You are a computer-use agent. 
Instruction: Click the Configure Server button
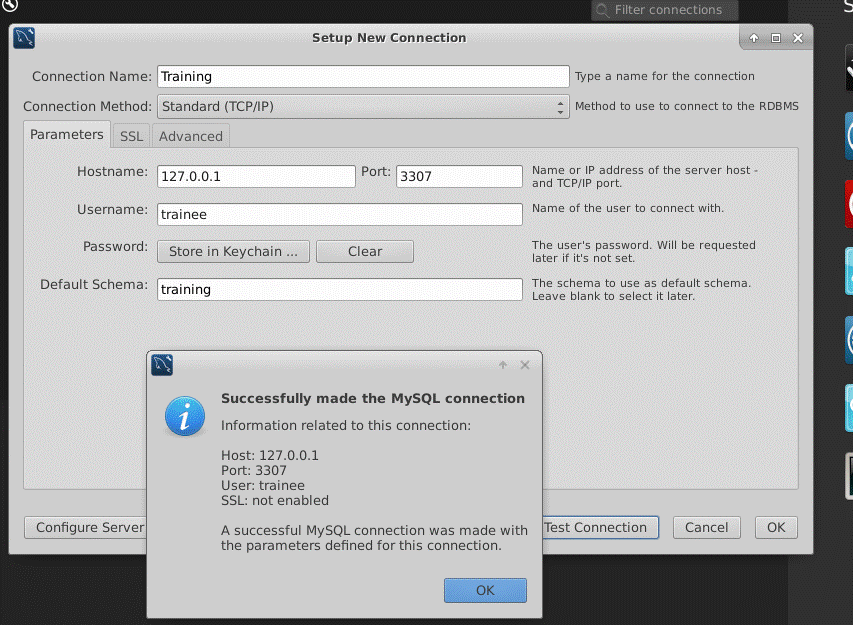click(85, 528)
